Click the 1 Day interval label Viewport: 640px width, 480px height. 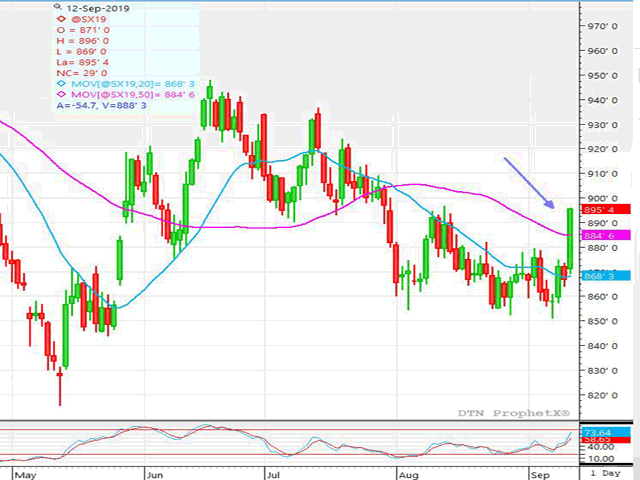(x=606, y=473)
